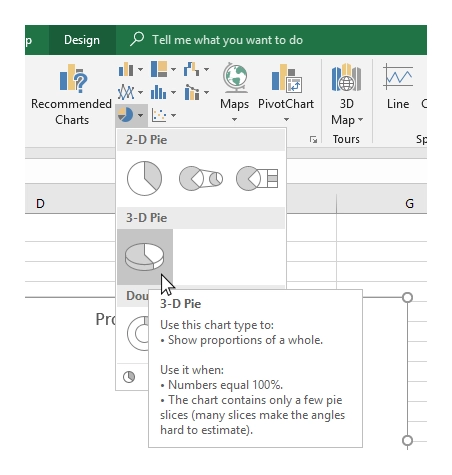
Task: Pick the Bar of Pie chart
Action: pos(257,179)
